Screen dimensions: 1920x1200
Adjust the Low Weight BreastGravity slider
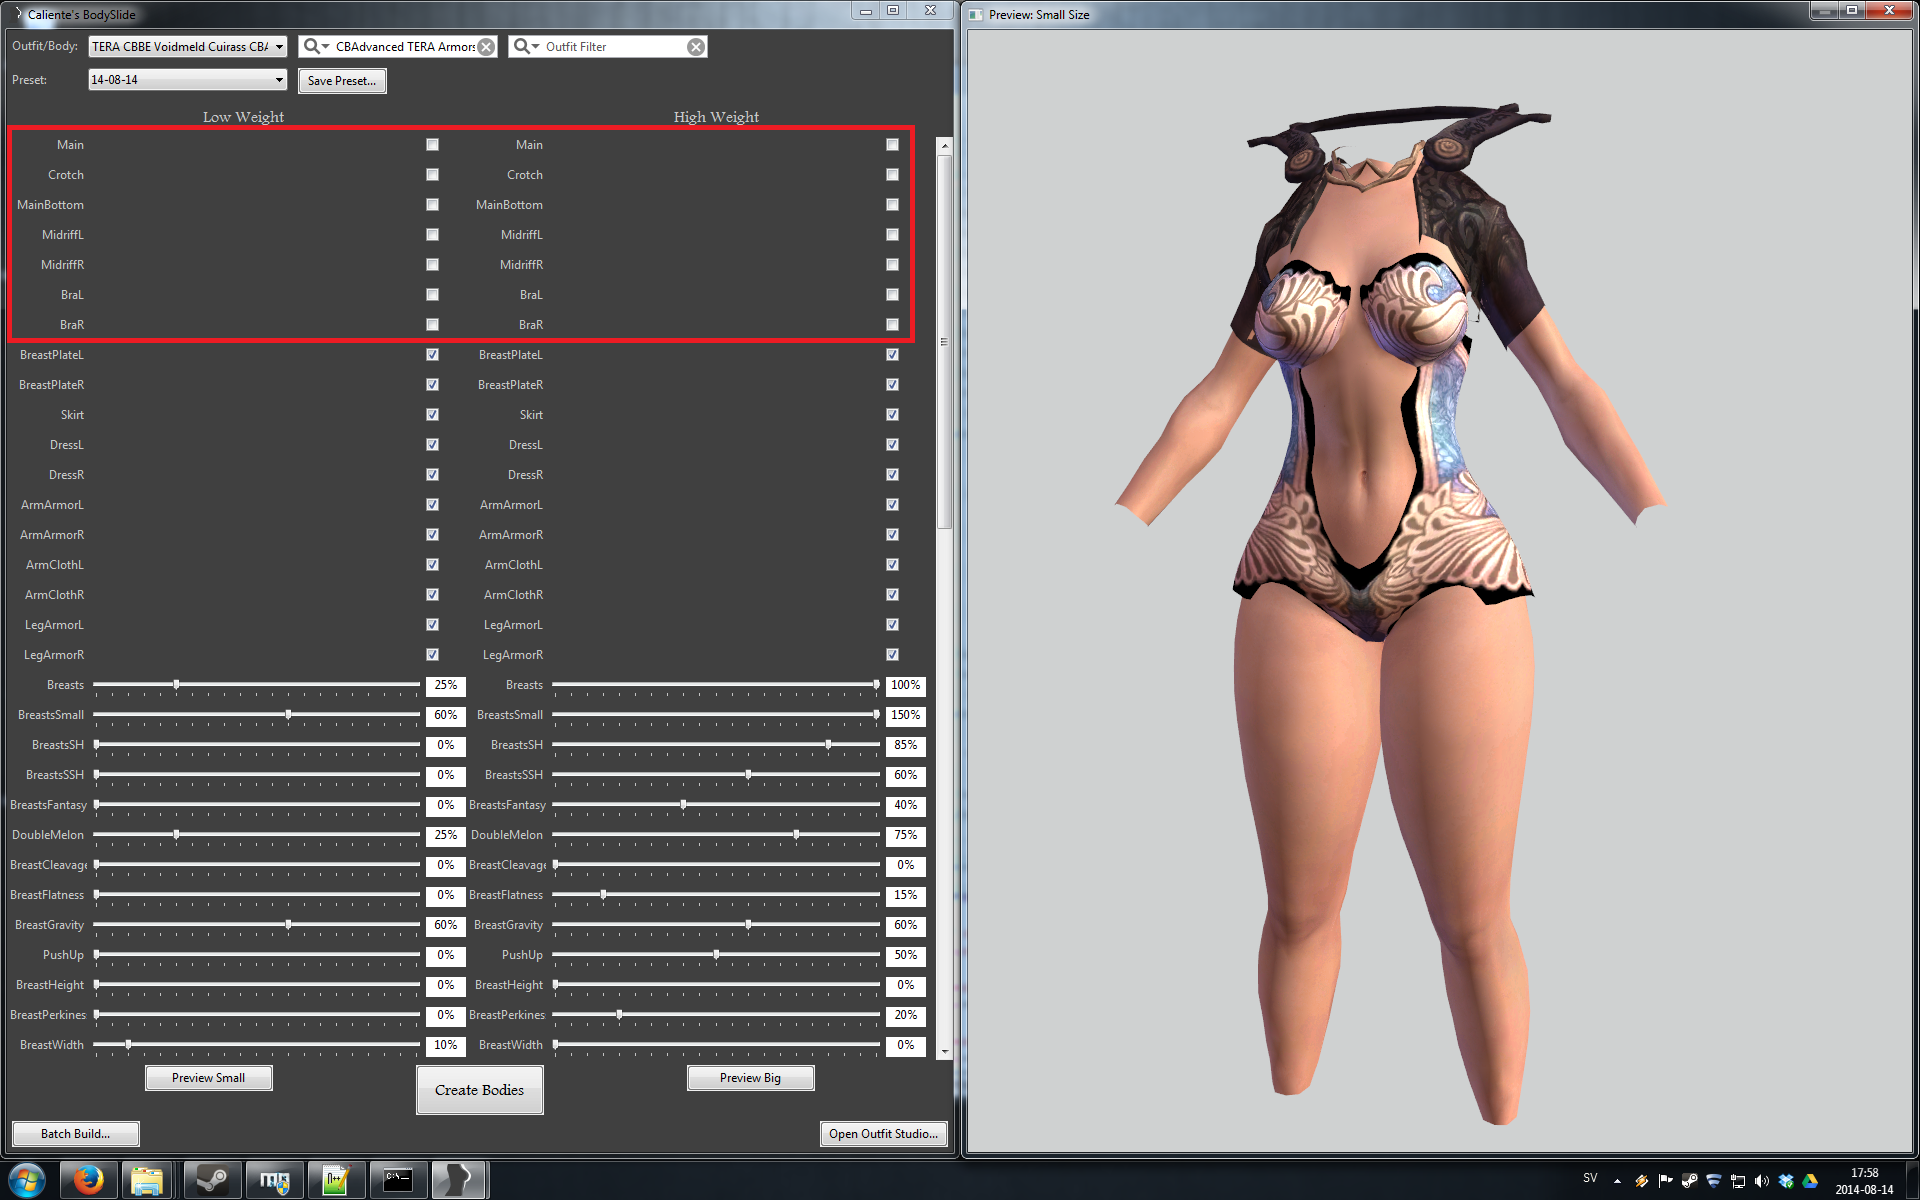click(288, 925)
